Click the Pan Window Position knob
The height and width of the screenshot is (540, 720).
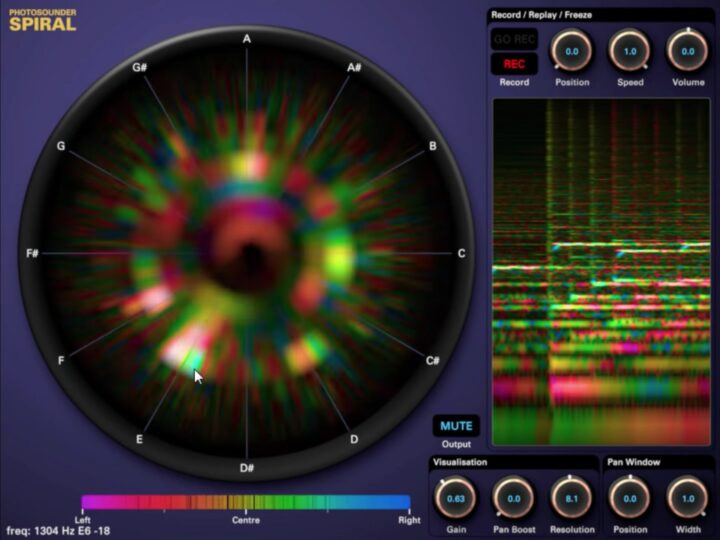[x=630, y=498]
